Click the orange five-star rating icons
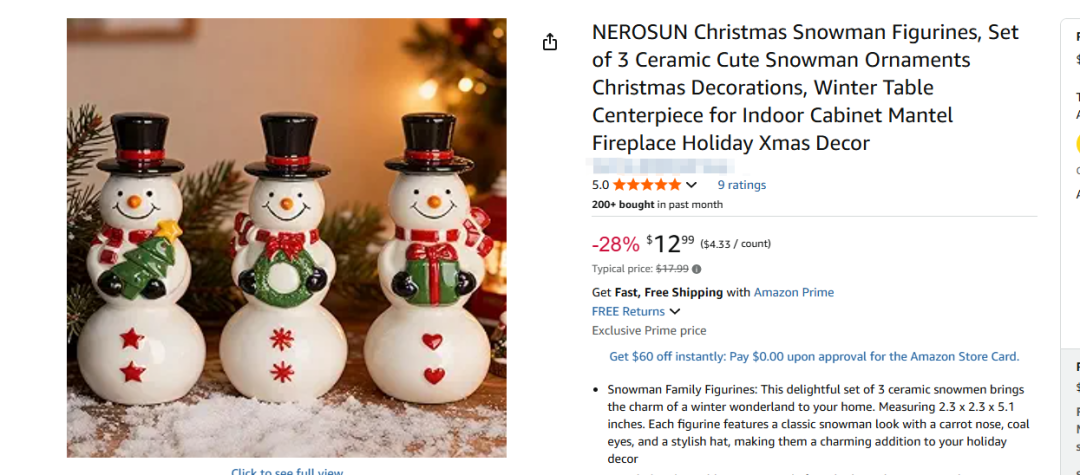The image size is (1080, 475). coord(647,184)
